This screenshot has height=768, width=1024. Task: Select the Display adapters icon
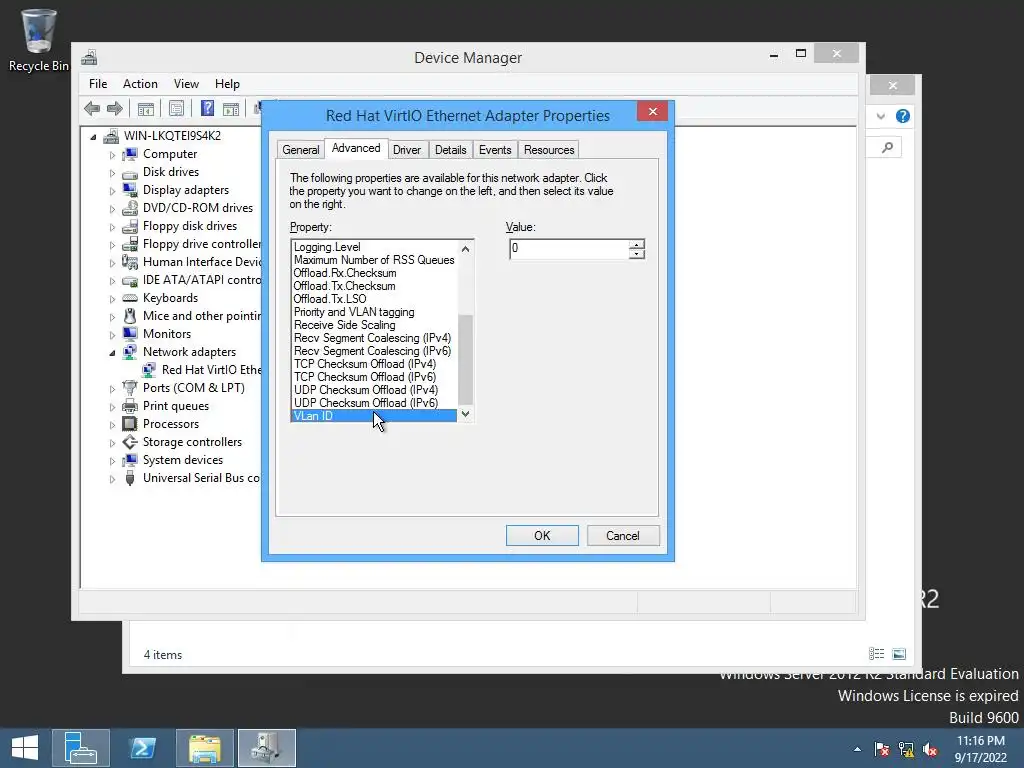(130, 190)
